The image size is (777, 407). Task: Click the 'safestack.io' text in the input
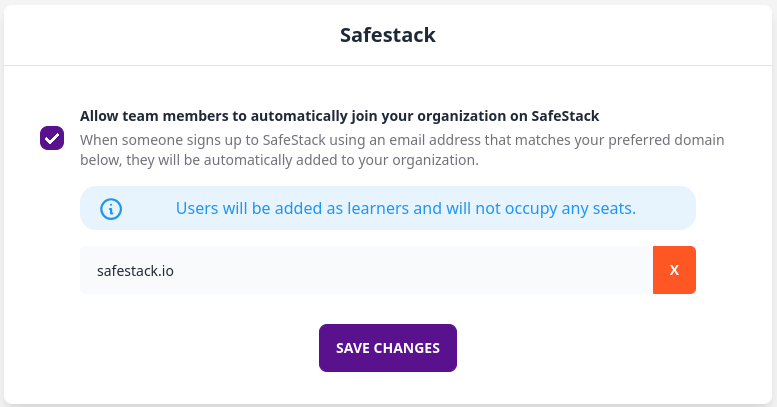135,271
